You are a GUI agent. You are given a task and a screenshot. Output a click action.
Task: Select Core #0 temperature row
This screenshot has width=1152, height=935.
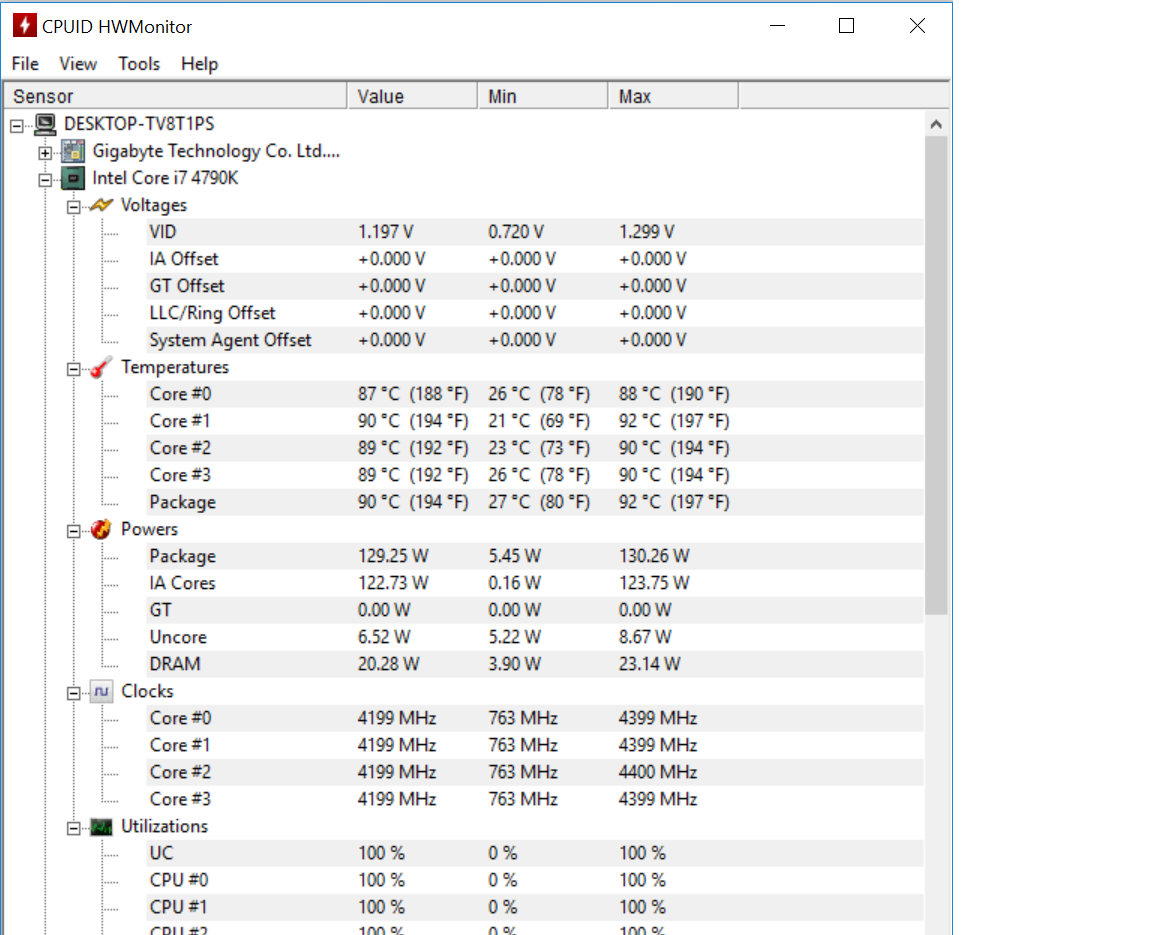535,394
